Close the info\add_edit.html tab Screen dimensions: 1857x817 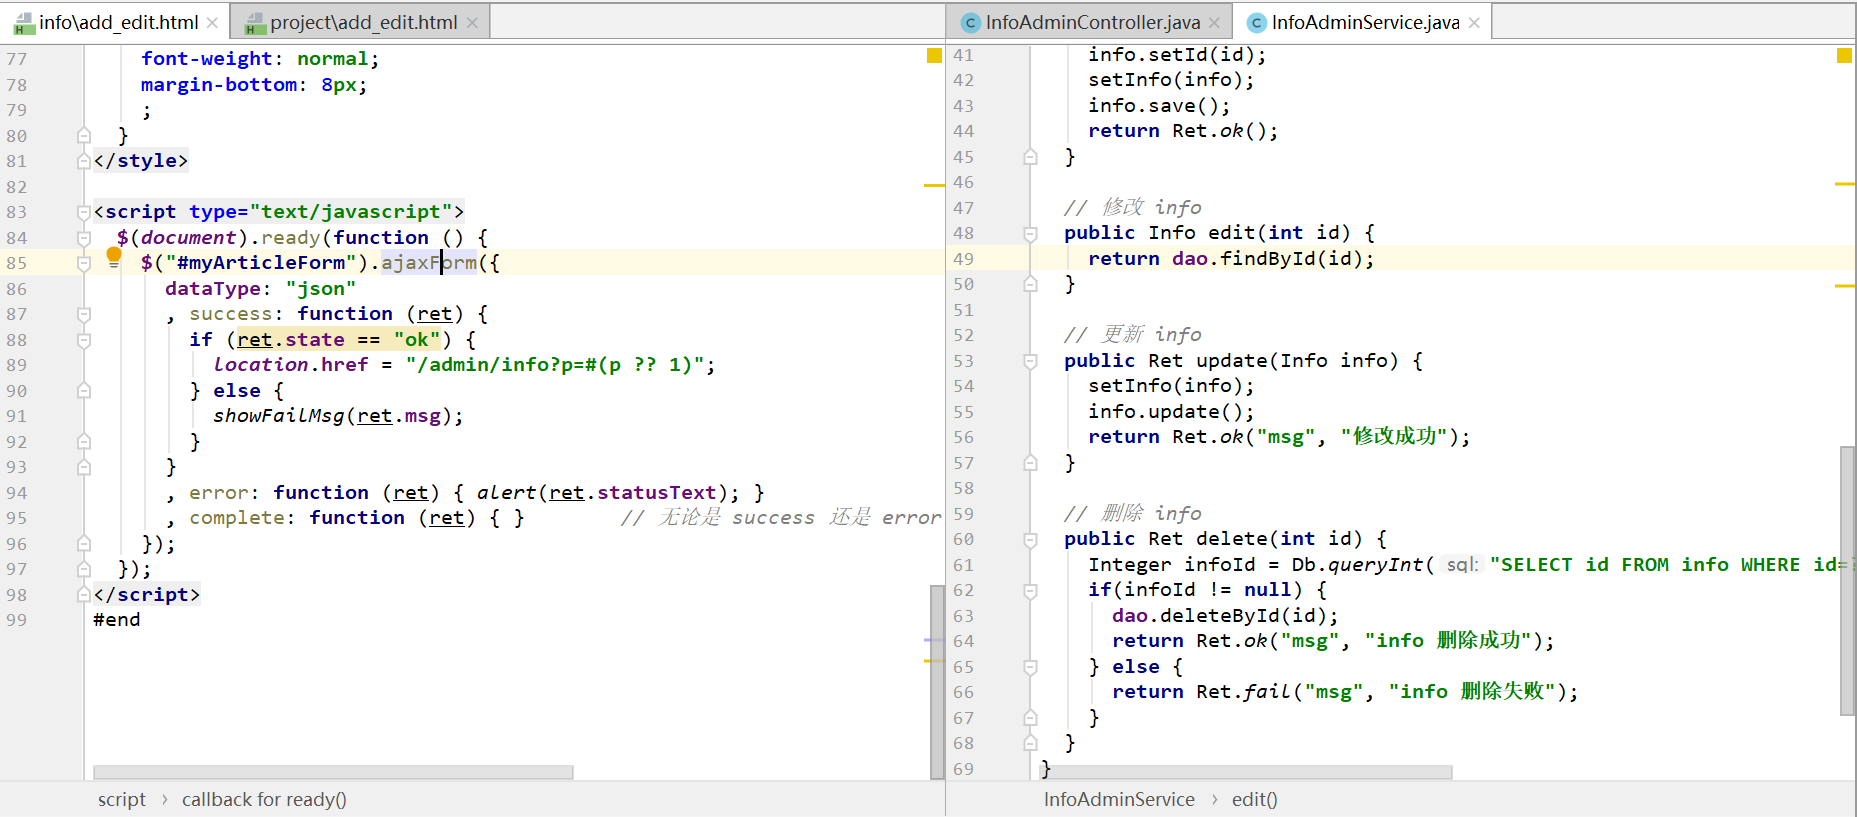(x=212, y=22)
